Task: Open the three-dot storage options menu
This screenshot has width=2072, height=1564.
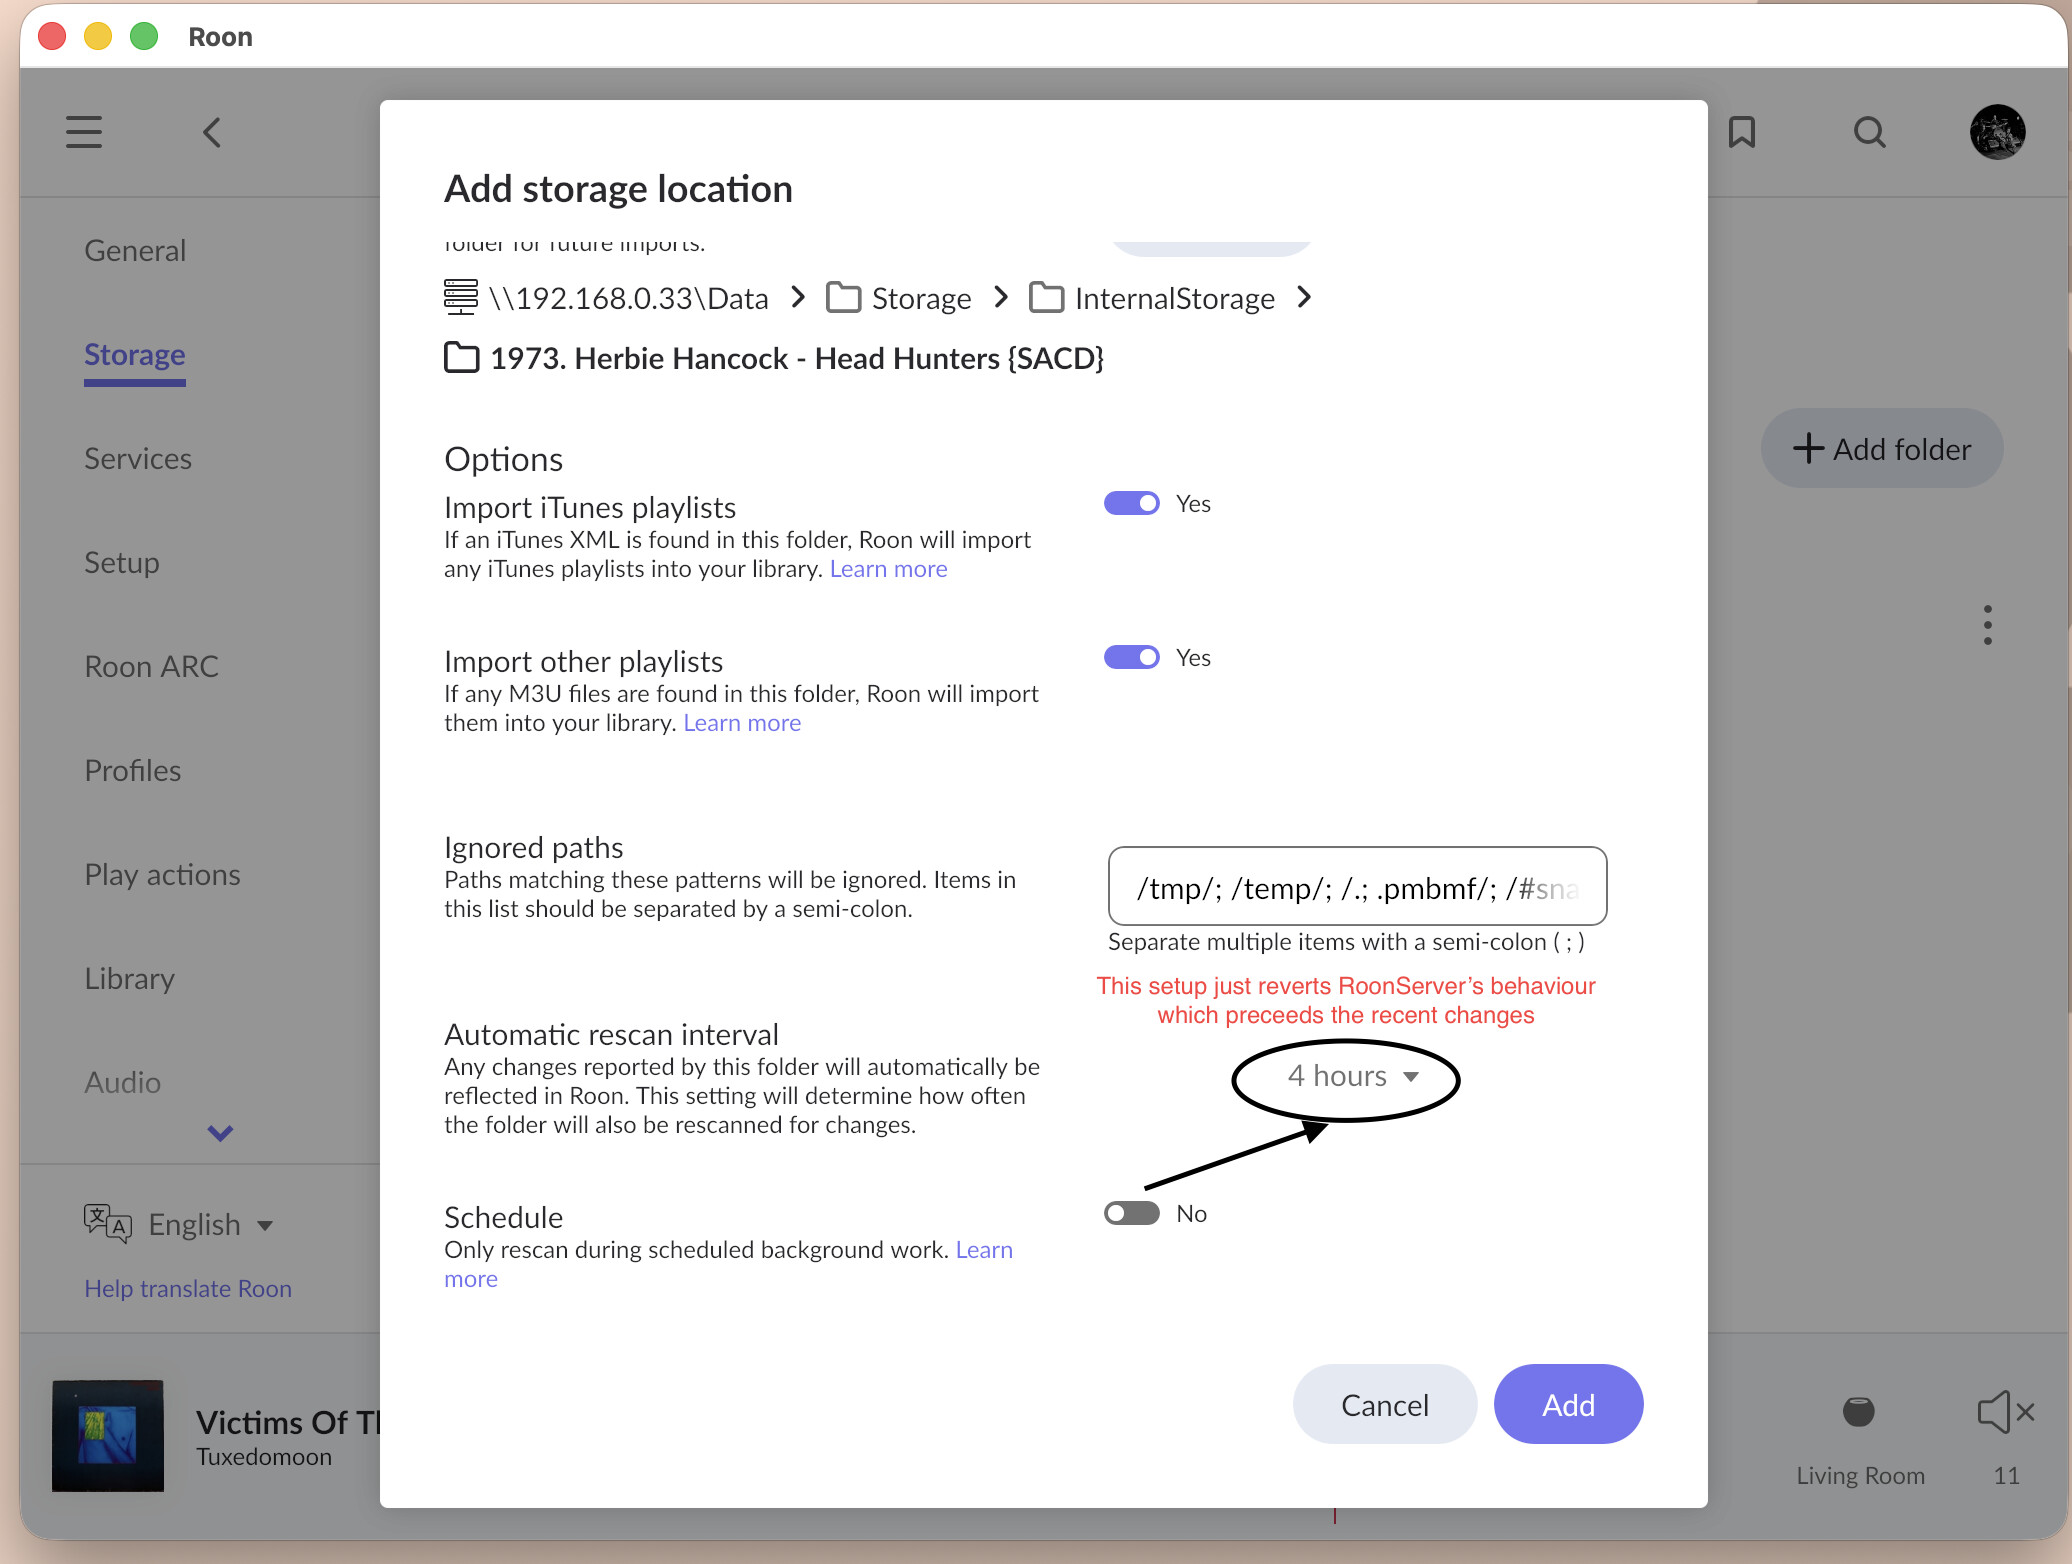Action: 1987,625
